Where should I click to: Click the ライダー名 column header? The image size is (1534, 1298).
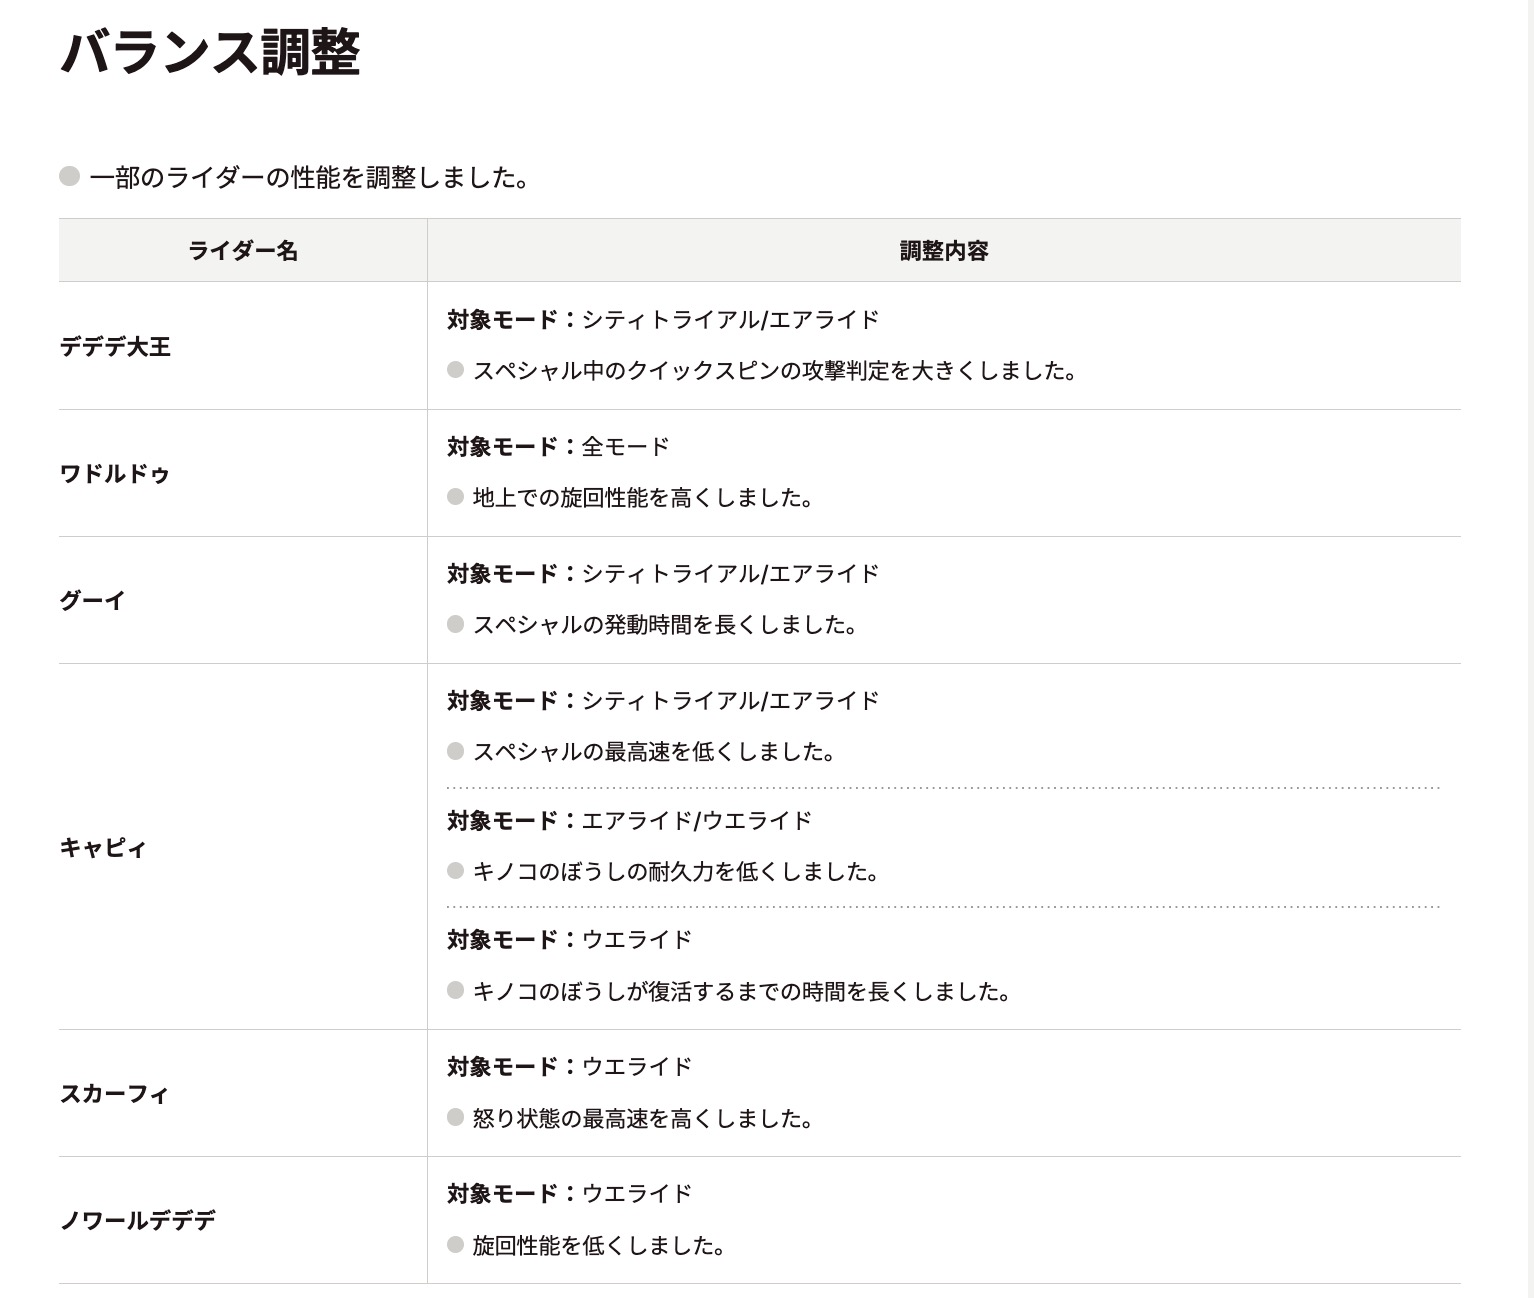[243, 251]
